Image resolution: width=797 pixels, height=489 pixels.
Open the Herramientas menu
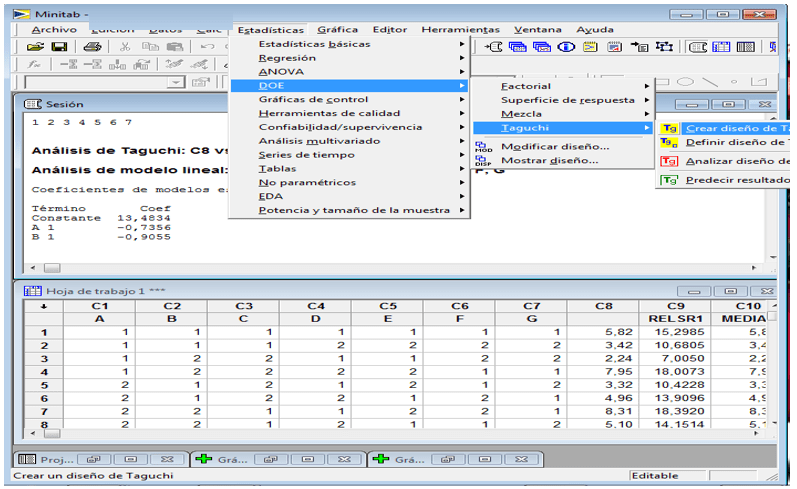pyautogui.click(x=461, y=29)
